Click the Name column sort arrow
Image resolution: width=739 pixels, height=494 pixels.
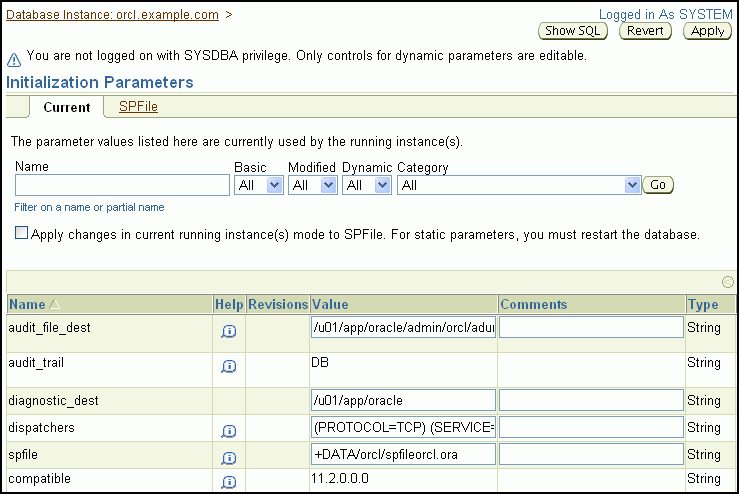[x=54, y=304]
